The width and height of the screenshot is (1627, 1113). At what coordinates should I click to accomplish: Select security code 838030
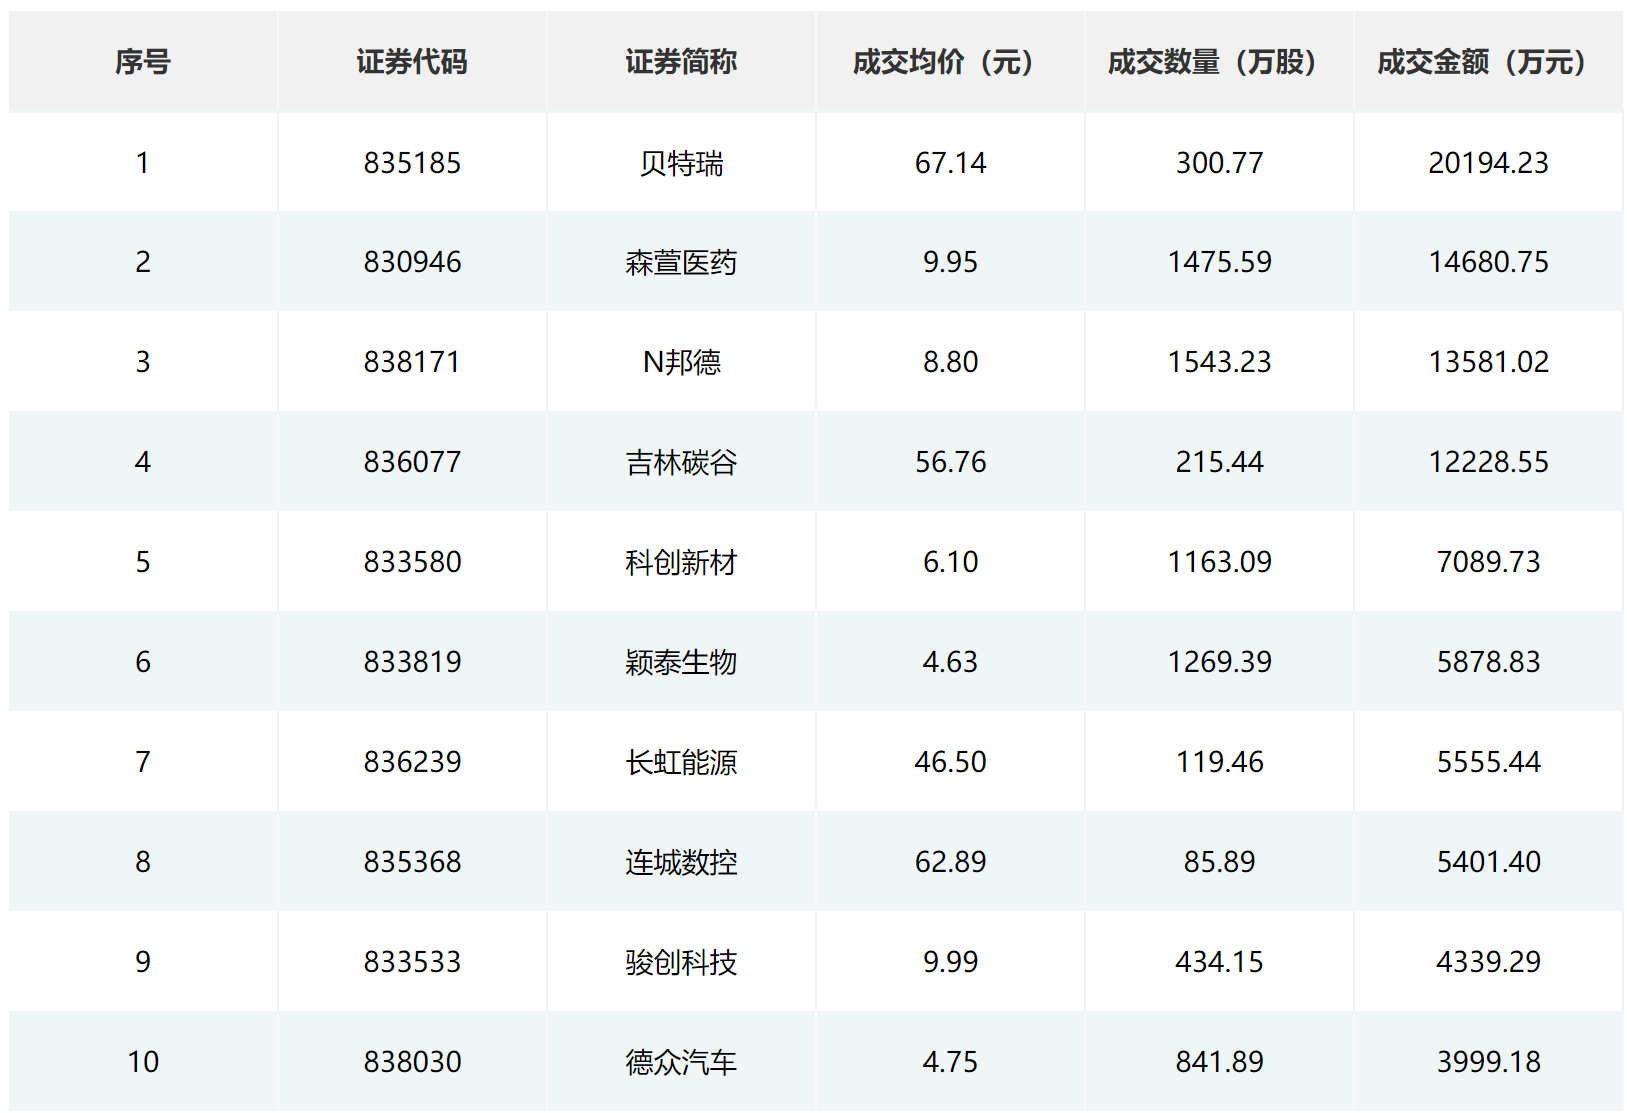pos(412,1062)
